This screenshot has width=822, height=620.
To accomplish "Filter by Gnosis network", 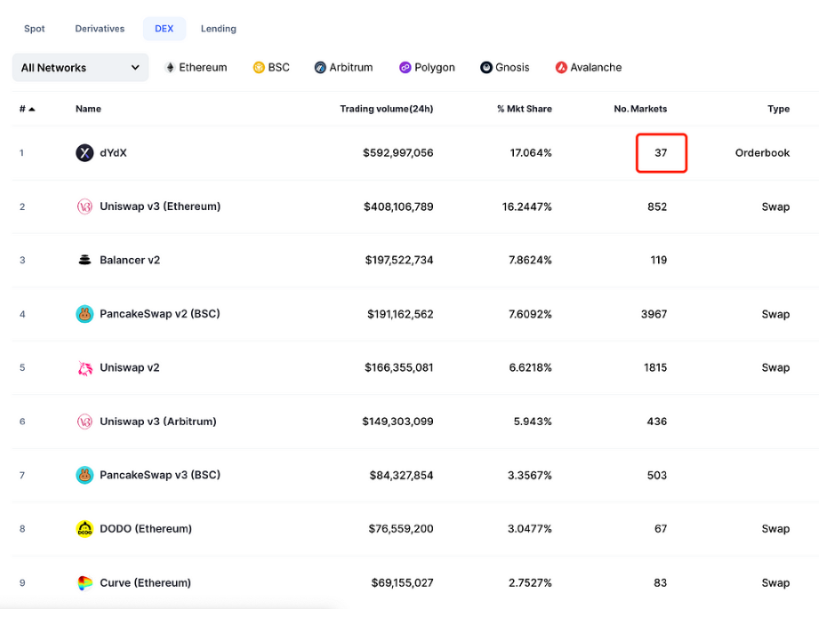I will click(505, 68).
